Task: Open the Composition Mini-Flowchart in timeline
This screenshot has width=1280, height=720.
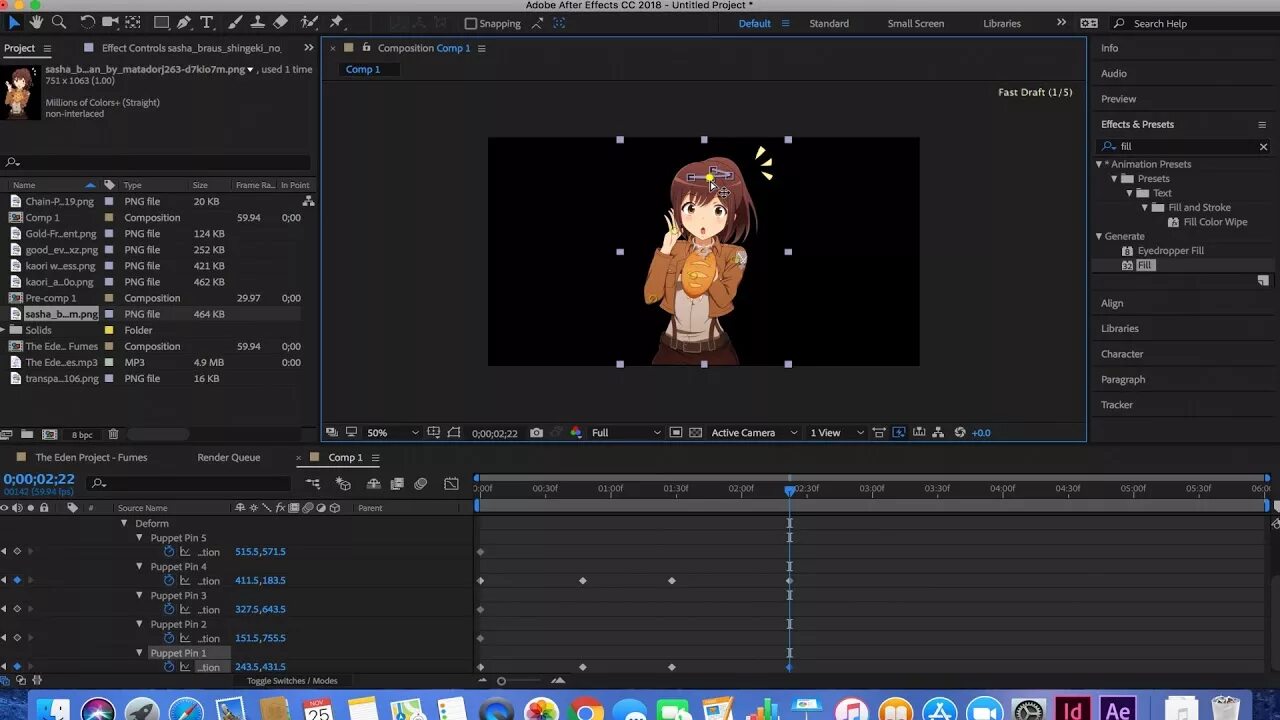Action: (313, 484)
